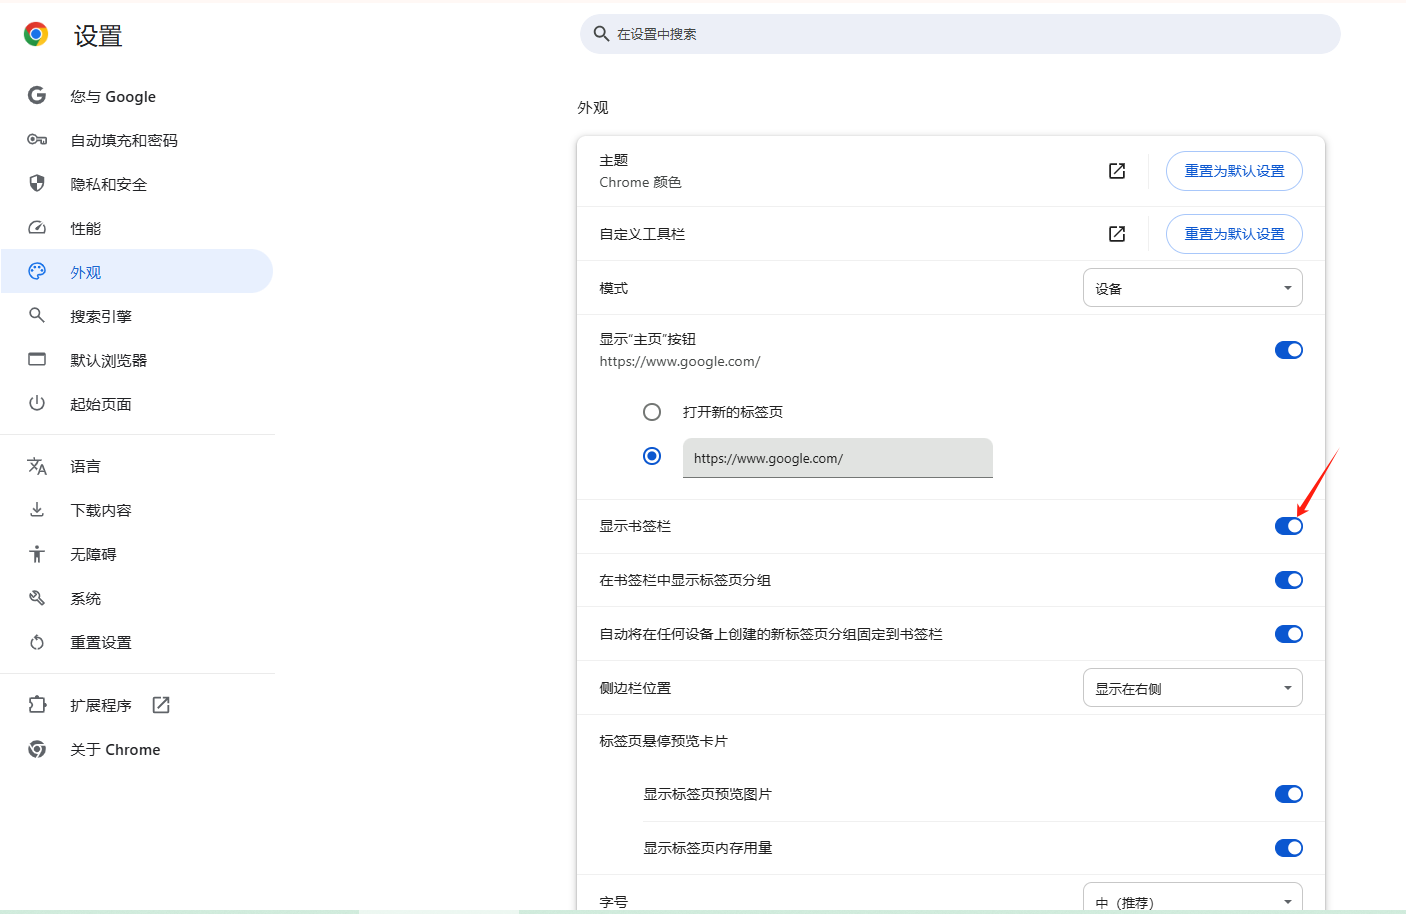1406x914 pixels.
Task: Open 语言 settings
Action: click(x=137, y=466)
